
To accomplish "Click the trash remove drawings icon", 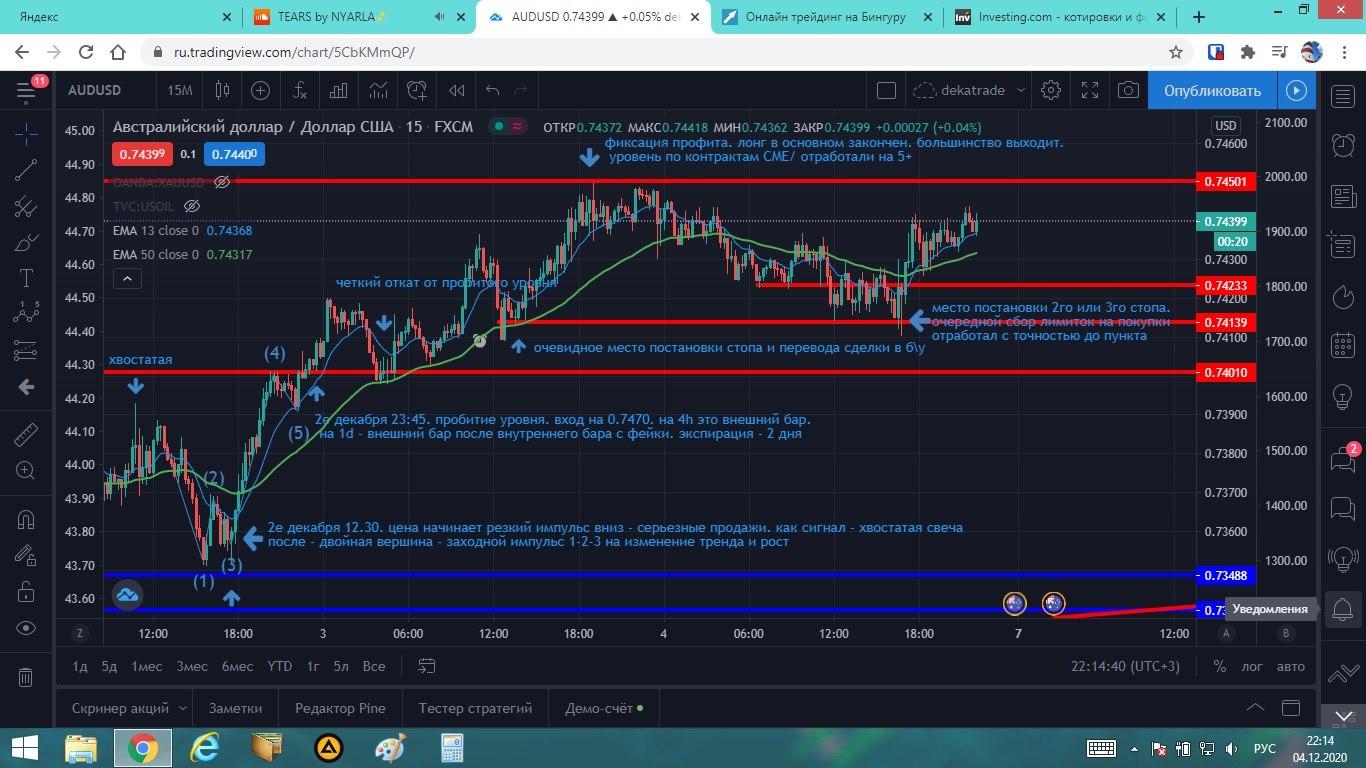I will [x=26, y=677].
